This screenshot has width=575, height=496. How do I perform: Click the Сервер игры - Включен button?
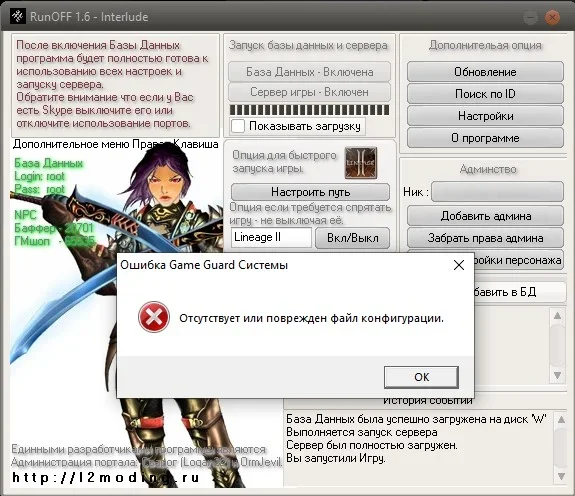(309, 92)
